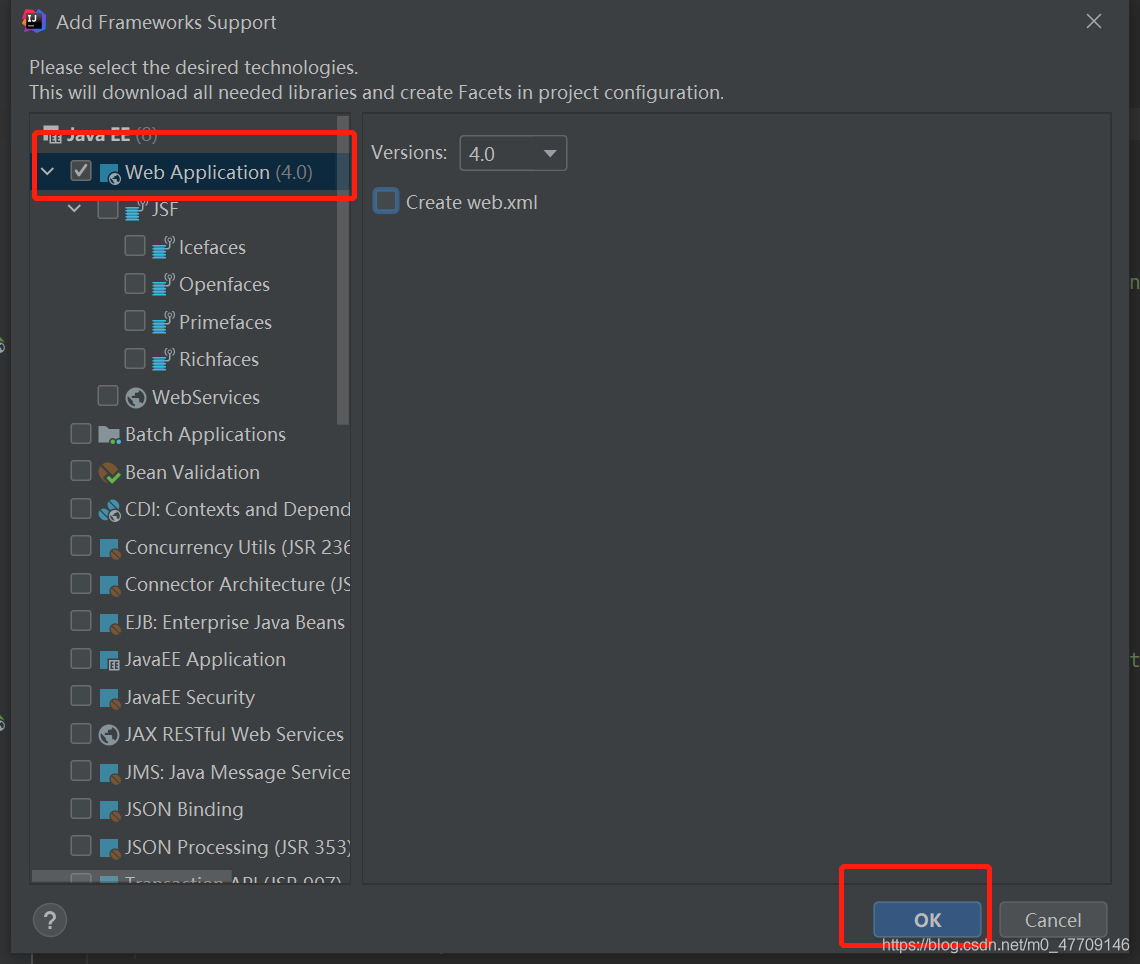Close the Add Frameworks Support dialog
Screen dimensions: 1140x964
click(x=1093, y=22)
